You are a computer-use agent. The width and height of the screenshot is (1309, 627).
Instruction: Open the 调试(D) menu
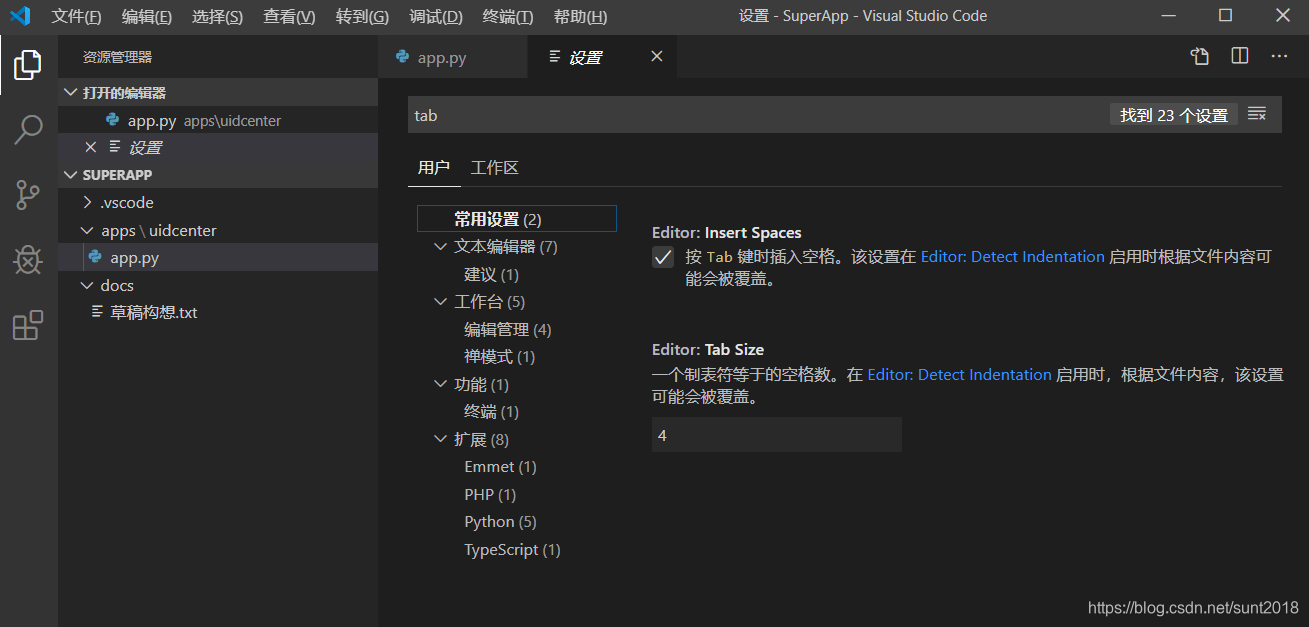coord(436,17)
